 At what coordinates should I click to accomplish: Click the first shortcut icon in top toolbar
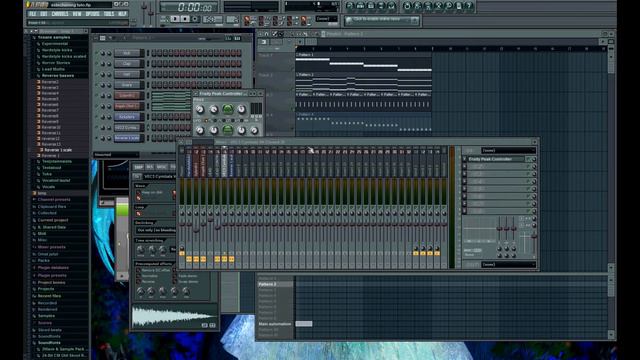(350, 6)
